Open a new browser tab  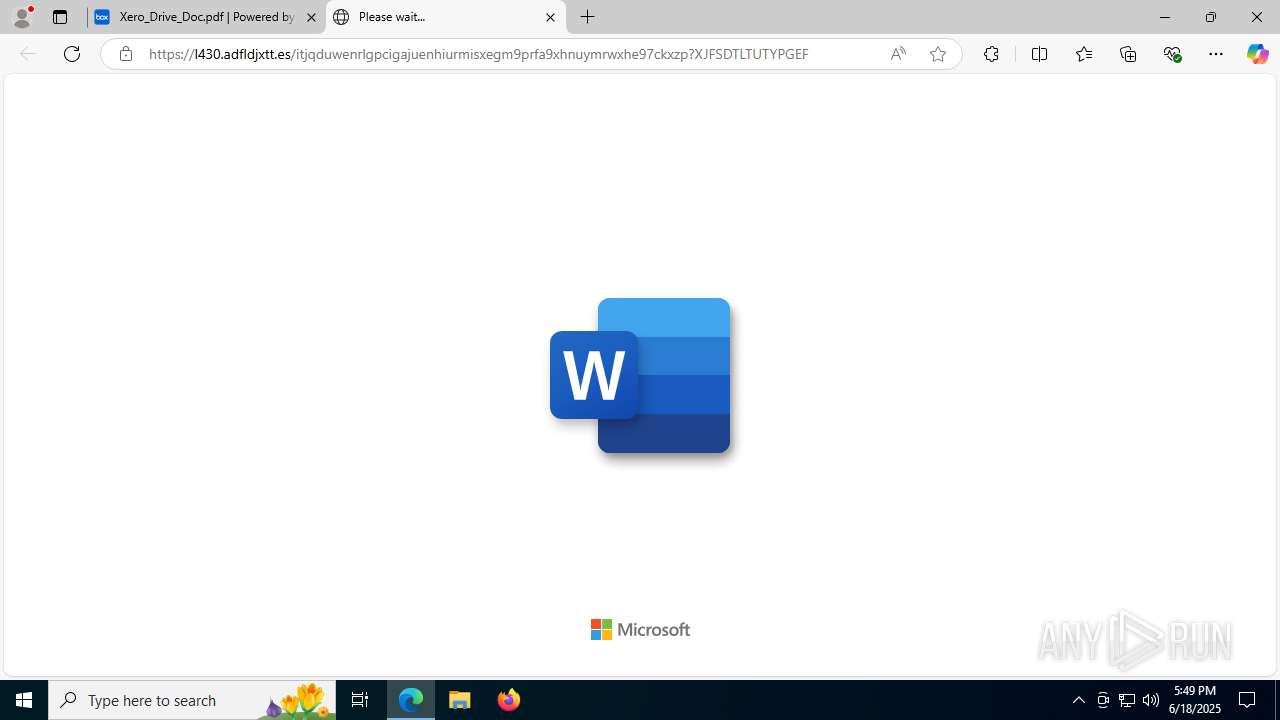pyautogui.click(x=588, y=17)
